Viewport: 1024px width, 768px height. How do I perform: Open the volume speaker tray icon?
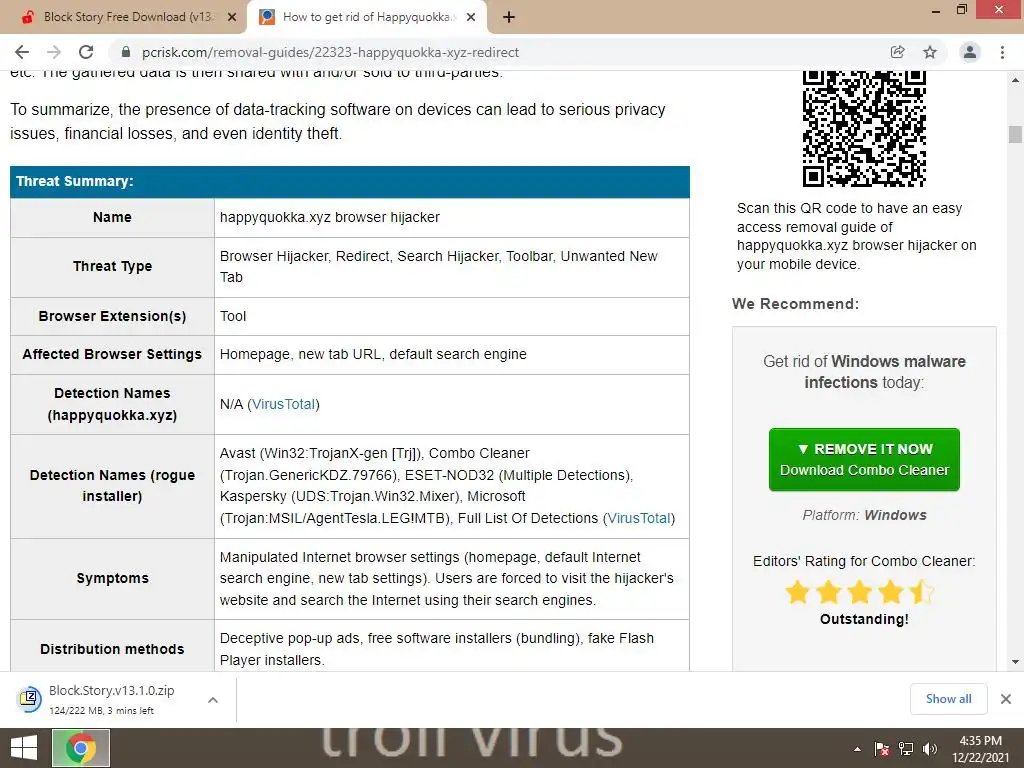930,749
